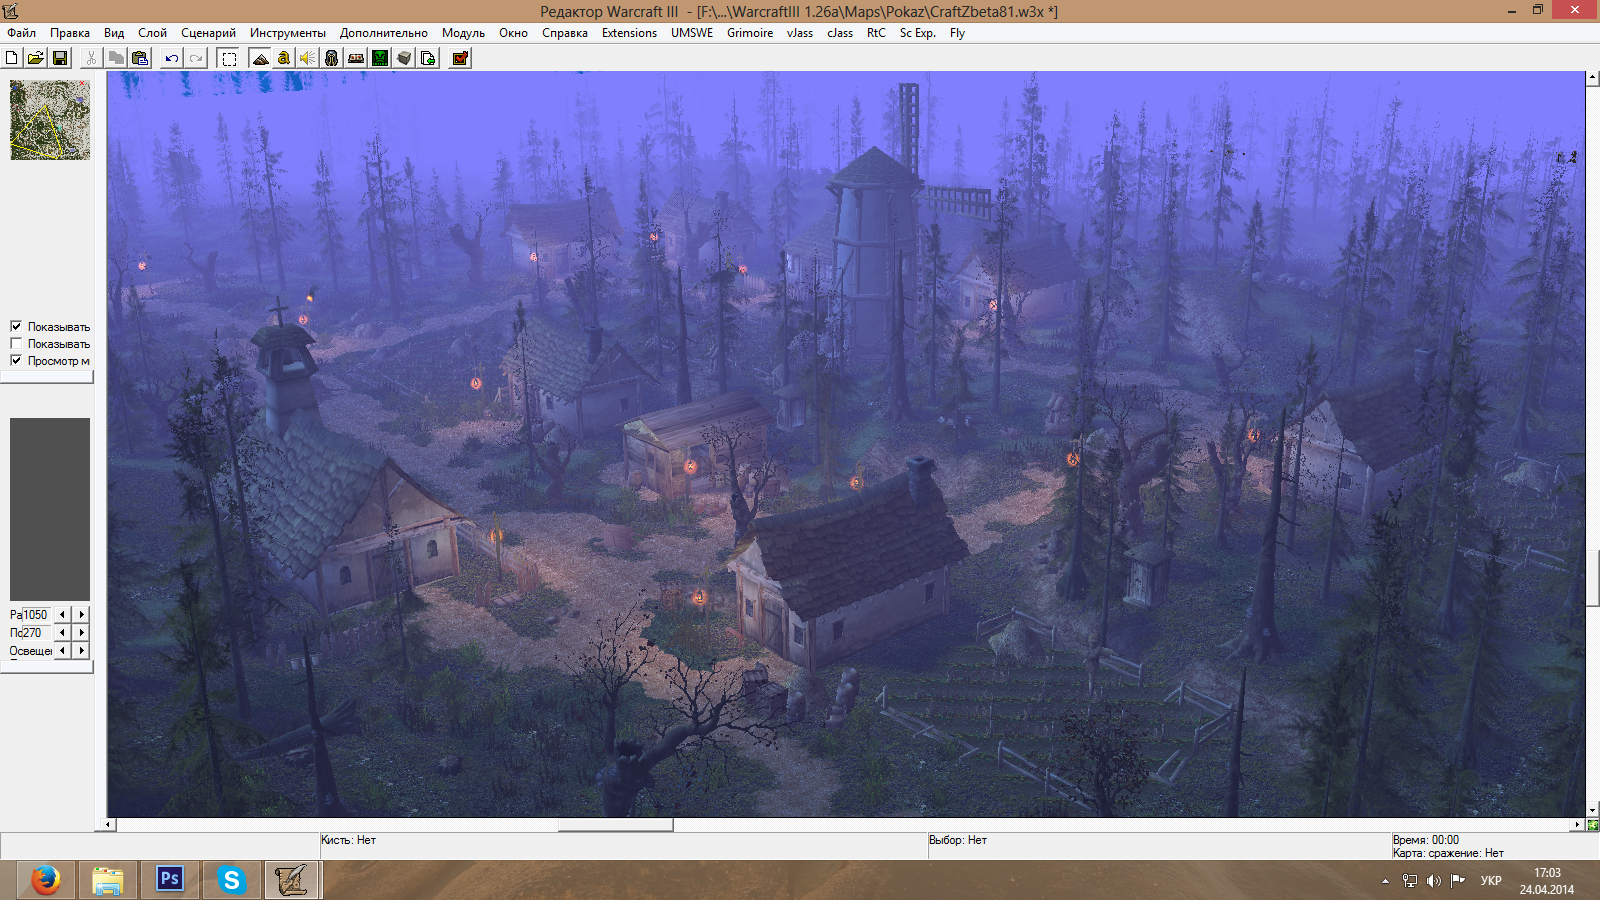Open the Import Manager icon
The image size is (1600, 900).
pyautogui.click(x=428, y=58)
